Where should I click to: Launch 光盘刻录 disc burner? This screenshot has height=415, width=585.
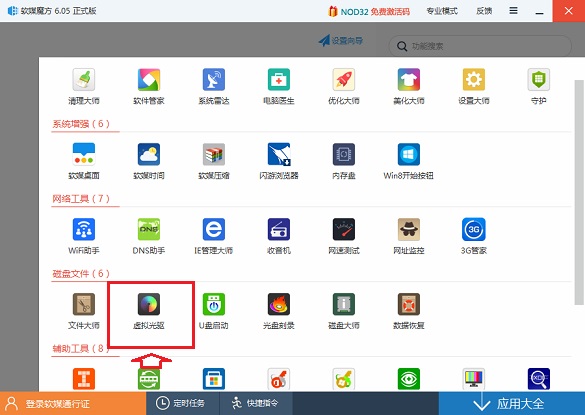point(279,311)
